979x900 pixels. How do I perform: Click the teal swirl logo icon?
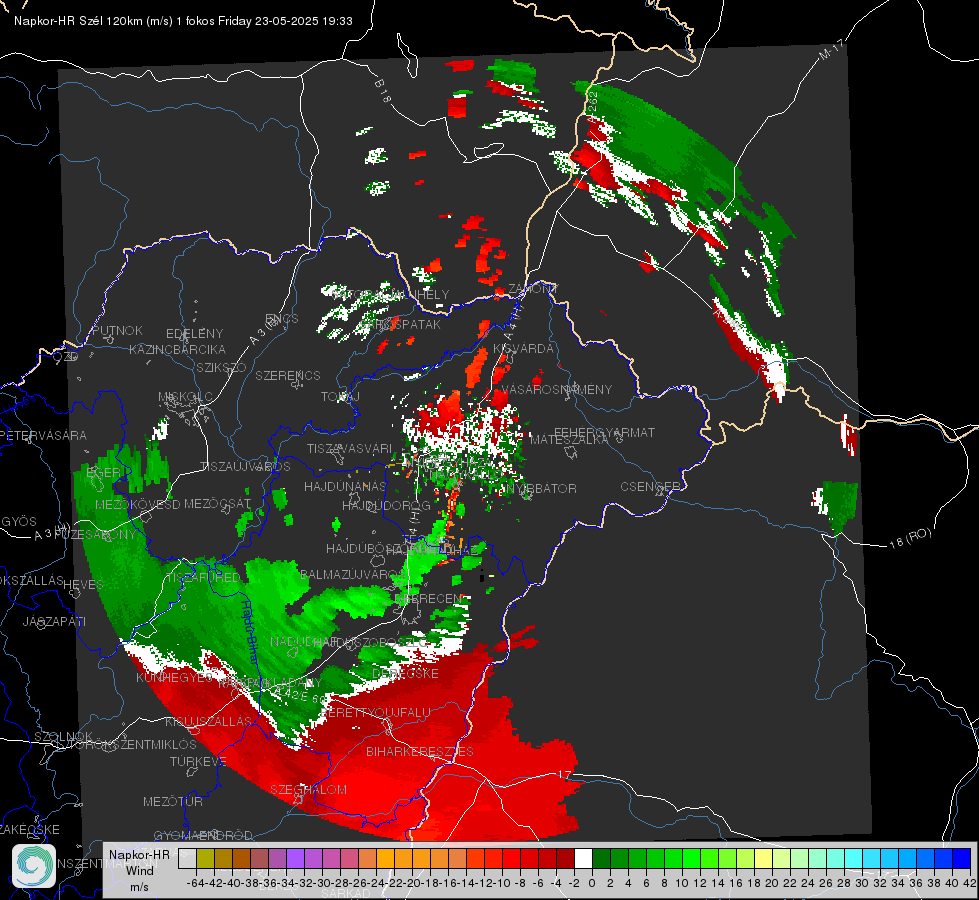coord(34,866)
